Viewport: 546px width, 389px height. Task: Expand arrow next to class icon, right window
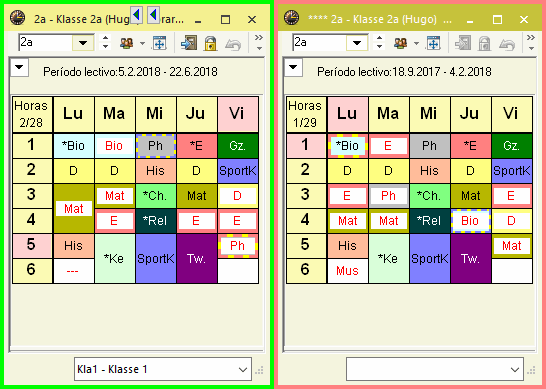pos(416,44)
